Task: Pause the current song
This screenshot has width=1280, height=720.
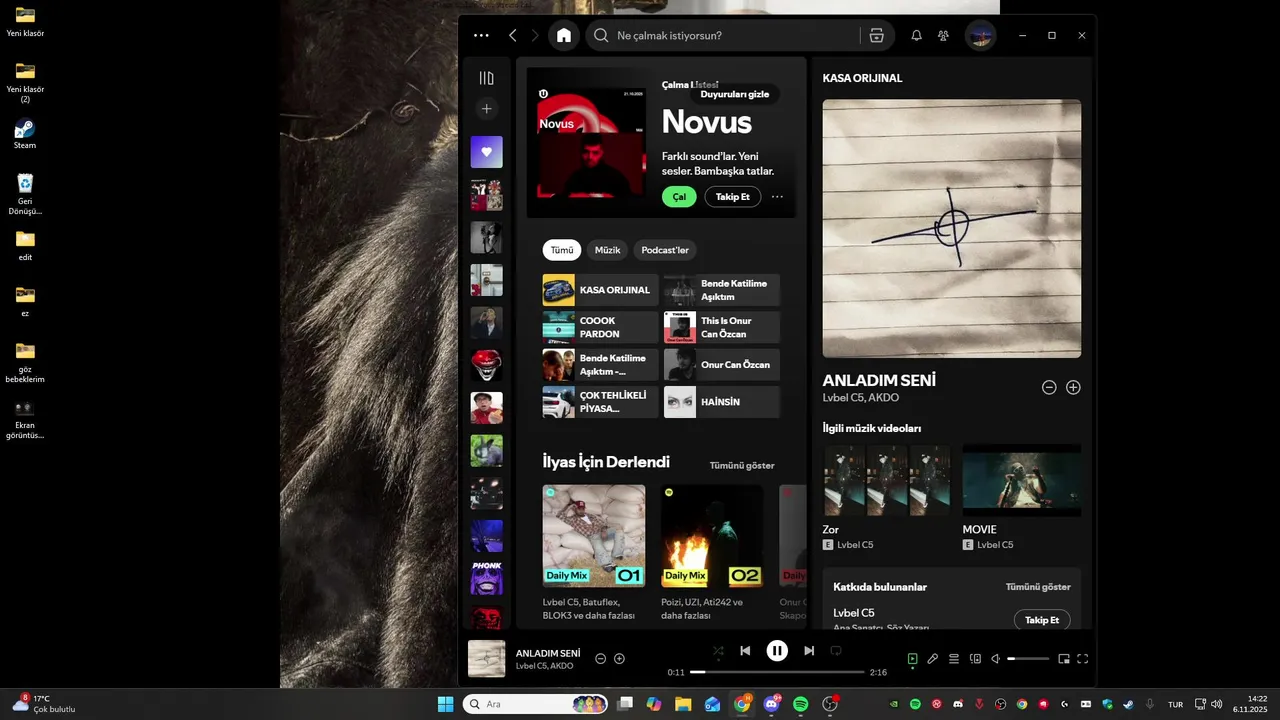Action: (777, 651)
